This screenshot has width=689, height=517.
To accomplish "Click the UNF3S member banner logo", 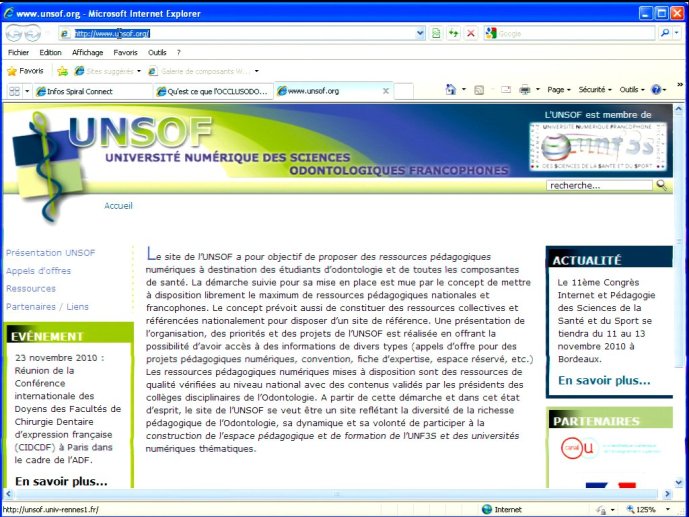I will tap(598, 147).
